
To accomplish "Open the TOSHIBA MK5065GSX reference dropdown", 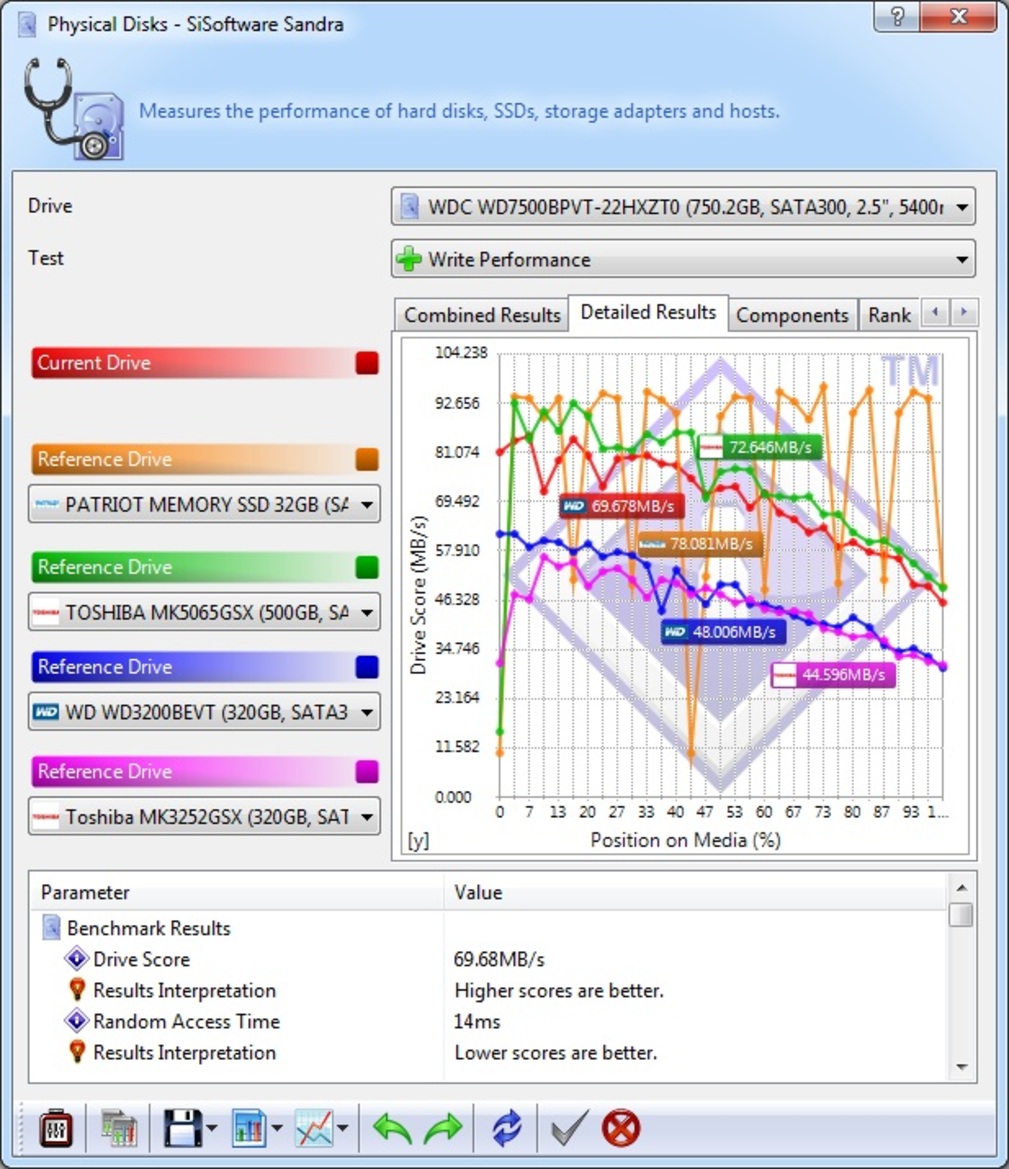I will [204, 612].
